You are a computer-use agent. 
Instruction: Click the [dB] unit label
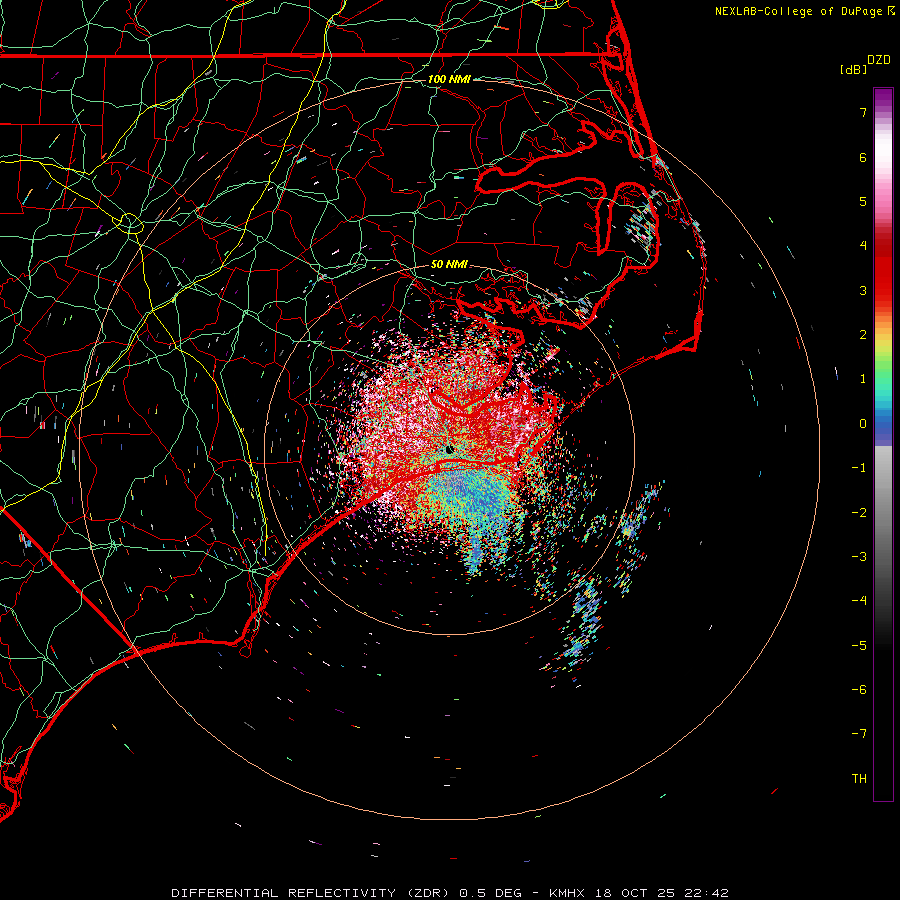[854, 69]
